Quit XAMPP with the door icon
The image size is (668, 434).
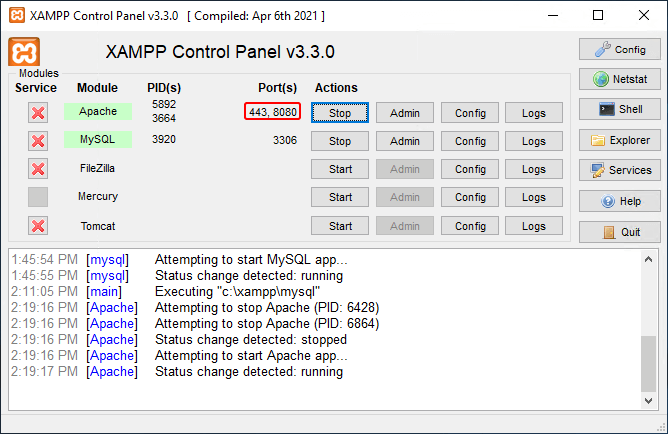tap(619, 232)
